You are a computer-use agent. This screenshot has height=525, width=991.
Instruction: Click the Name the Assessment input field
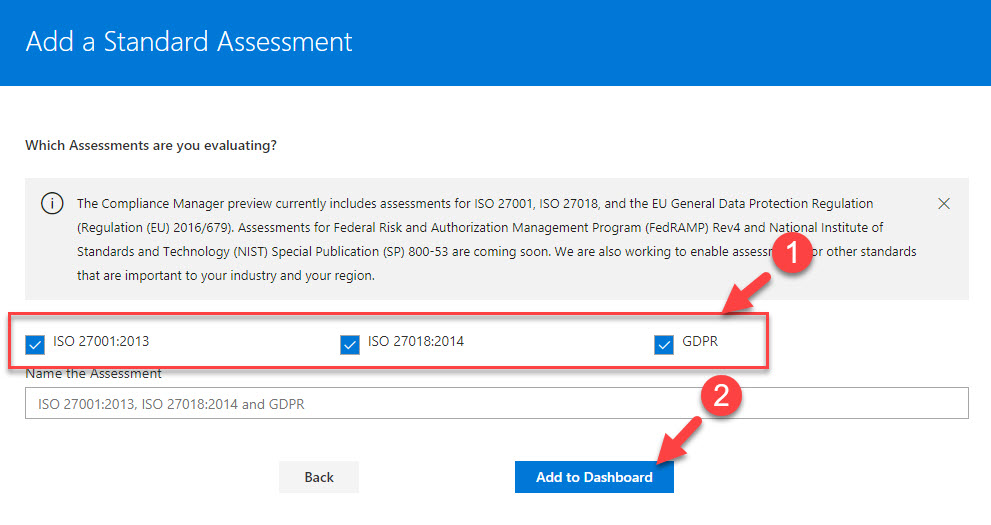pos(497,403)
